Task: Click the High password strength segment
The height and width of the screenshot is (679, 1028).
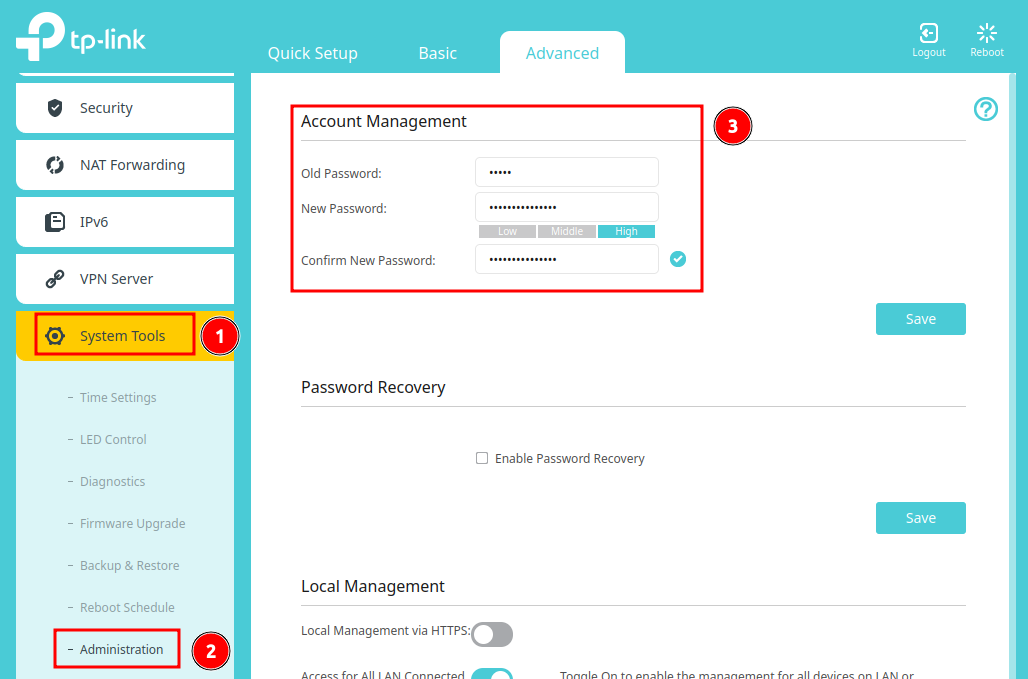Action: [626, 231]
